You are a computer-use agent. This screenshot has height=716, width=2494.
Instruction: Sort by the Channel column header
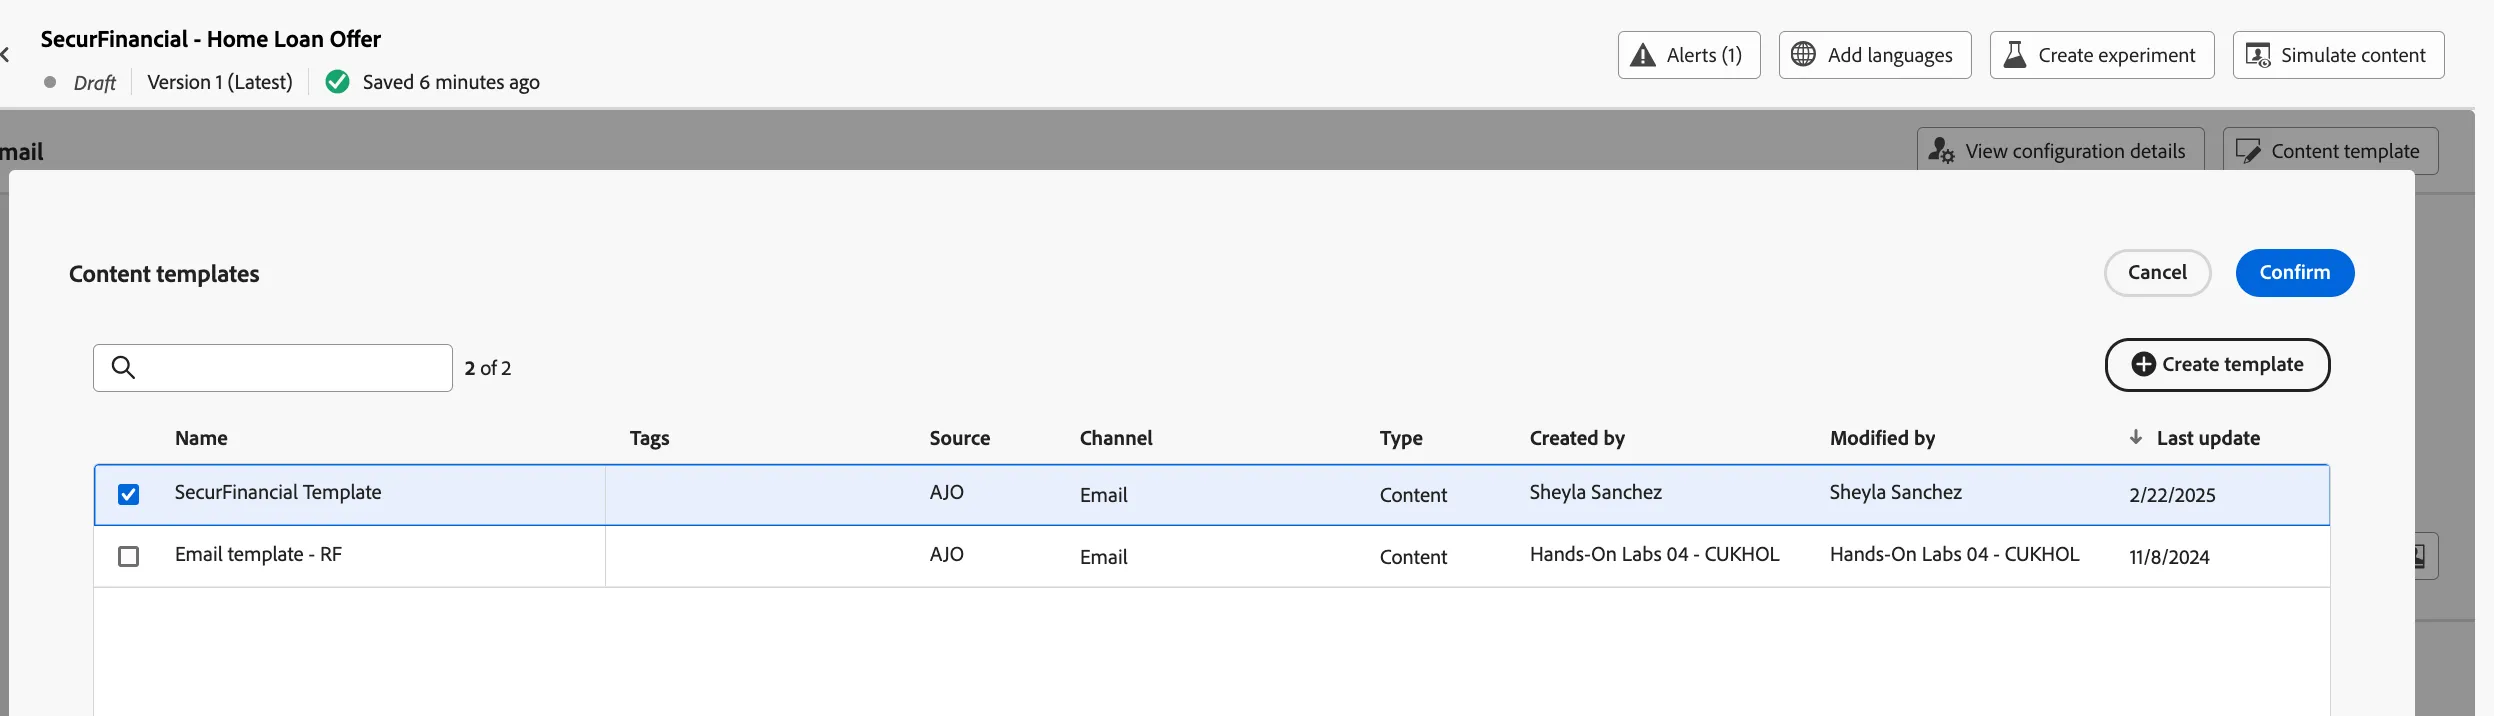click(1116, 438)
